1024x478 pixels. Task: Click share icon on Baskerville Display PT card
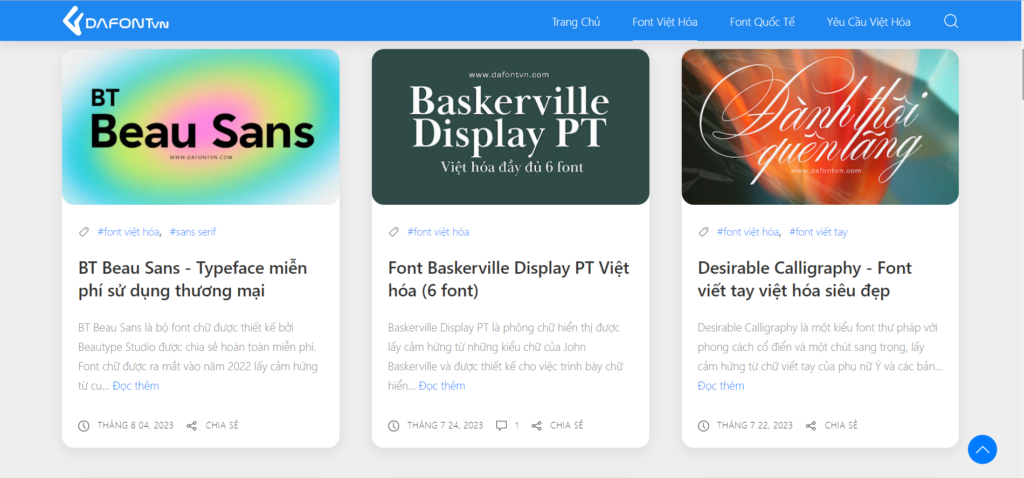click(536, 426)
